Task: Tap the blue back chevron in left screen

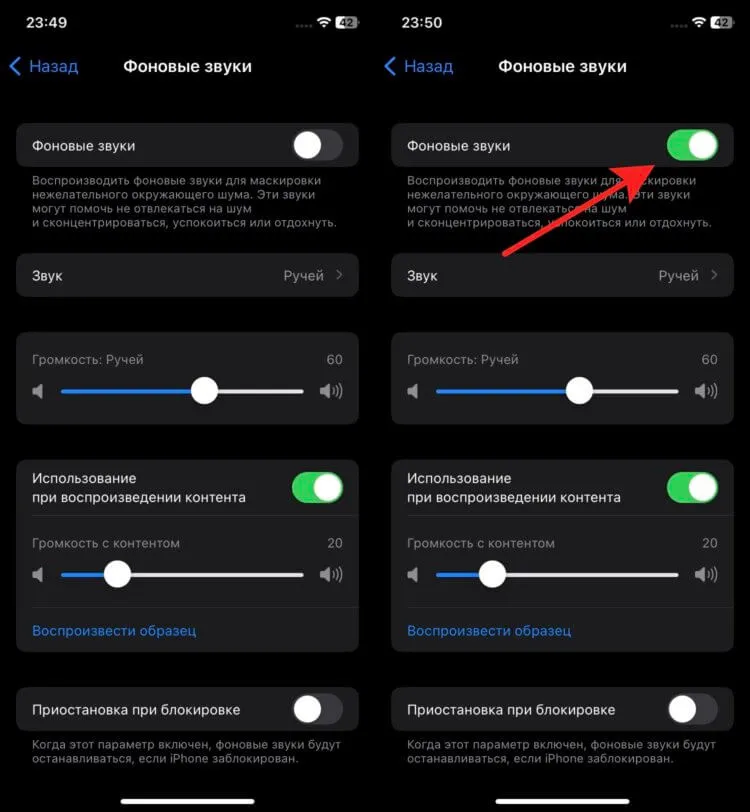Action: [16, 66]
